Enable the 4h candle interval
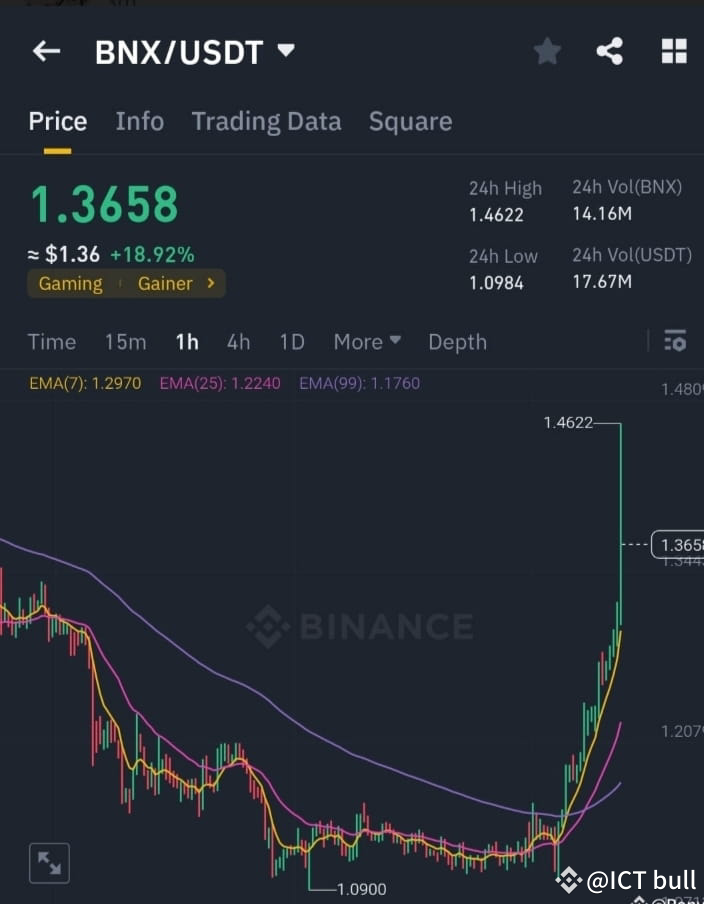Image resolution: width=704 pixels, height=904 pixels. (x=238, y=341)
